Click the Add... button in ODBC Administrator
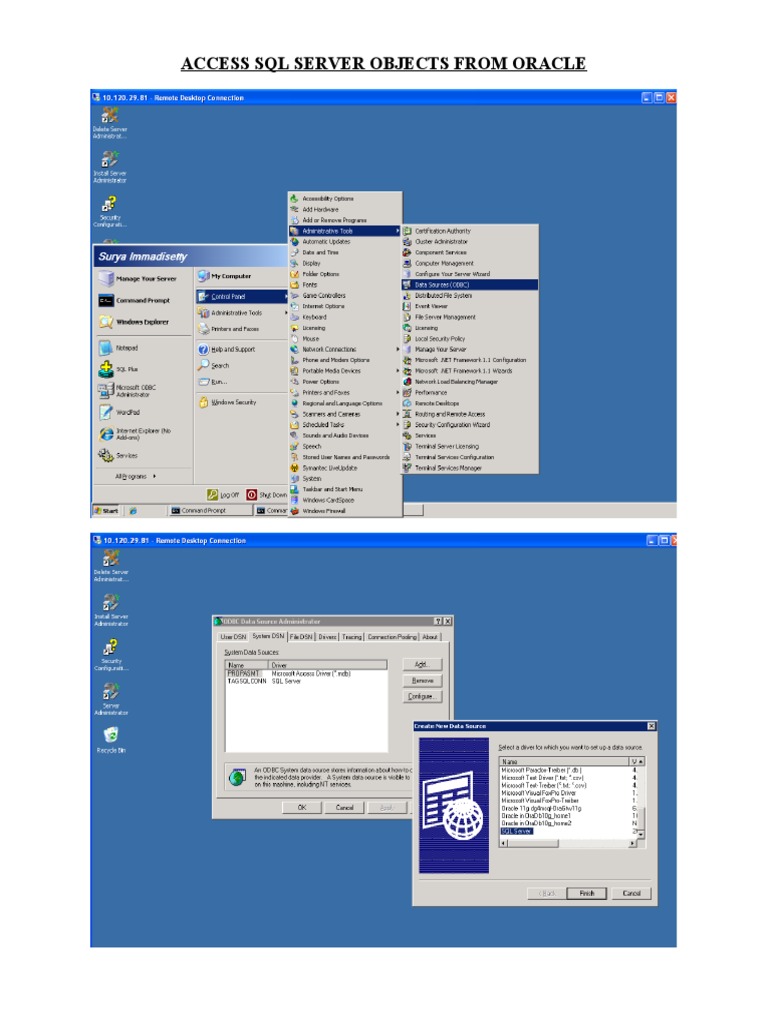 coord(422,664)
